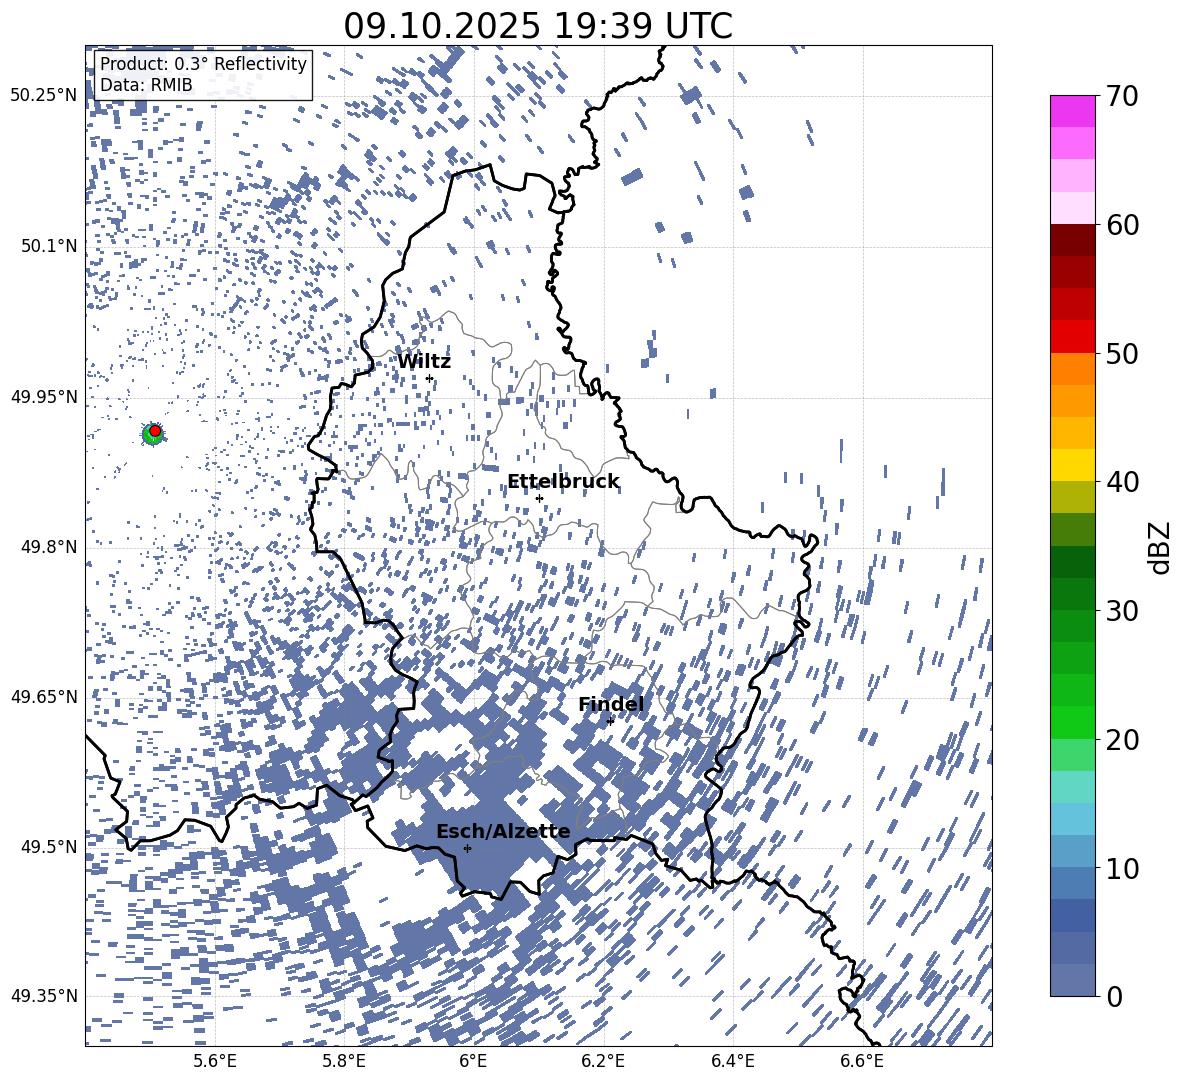Click the Esch/Alzette city label
1184x1081 pixels.
tap(504, 831)
